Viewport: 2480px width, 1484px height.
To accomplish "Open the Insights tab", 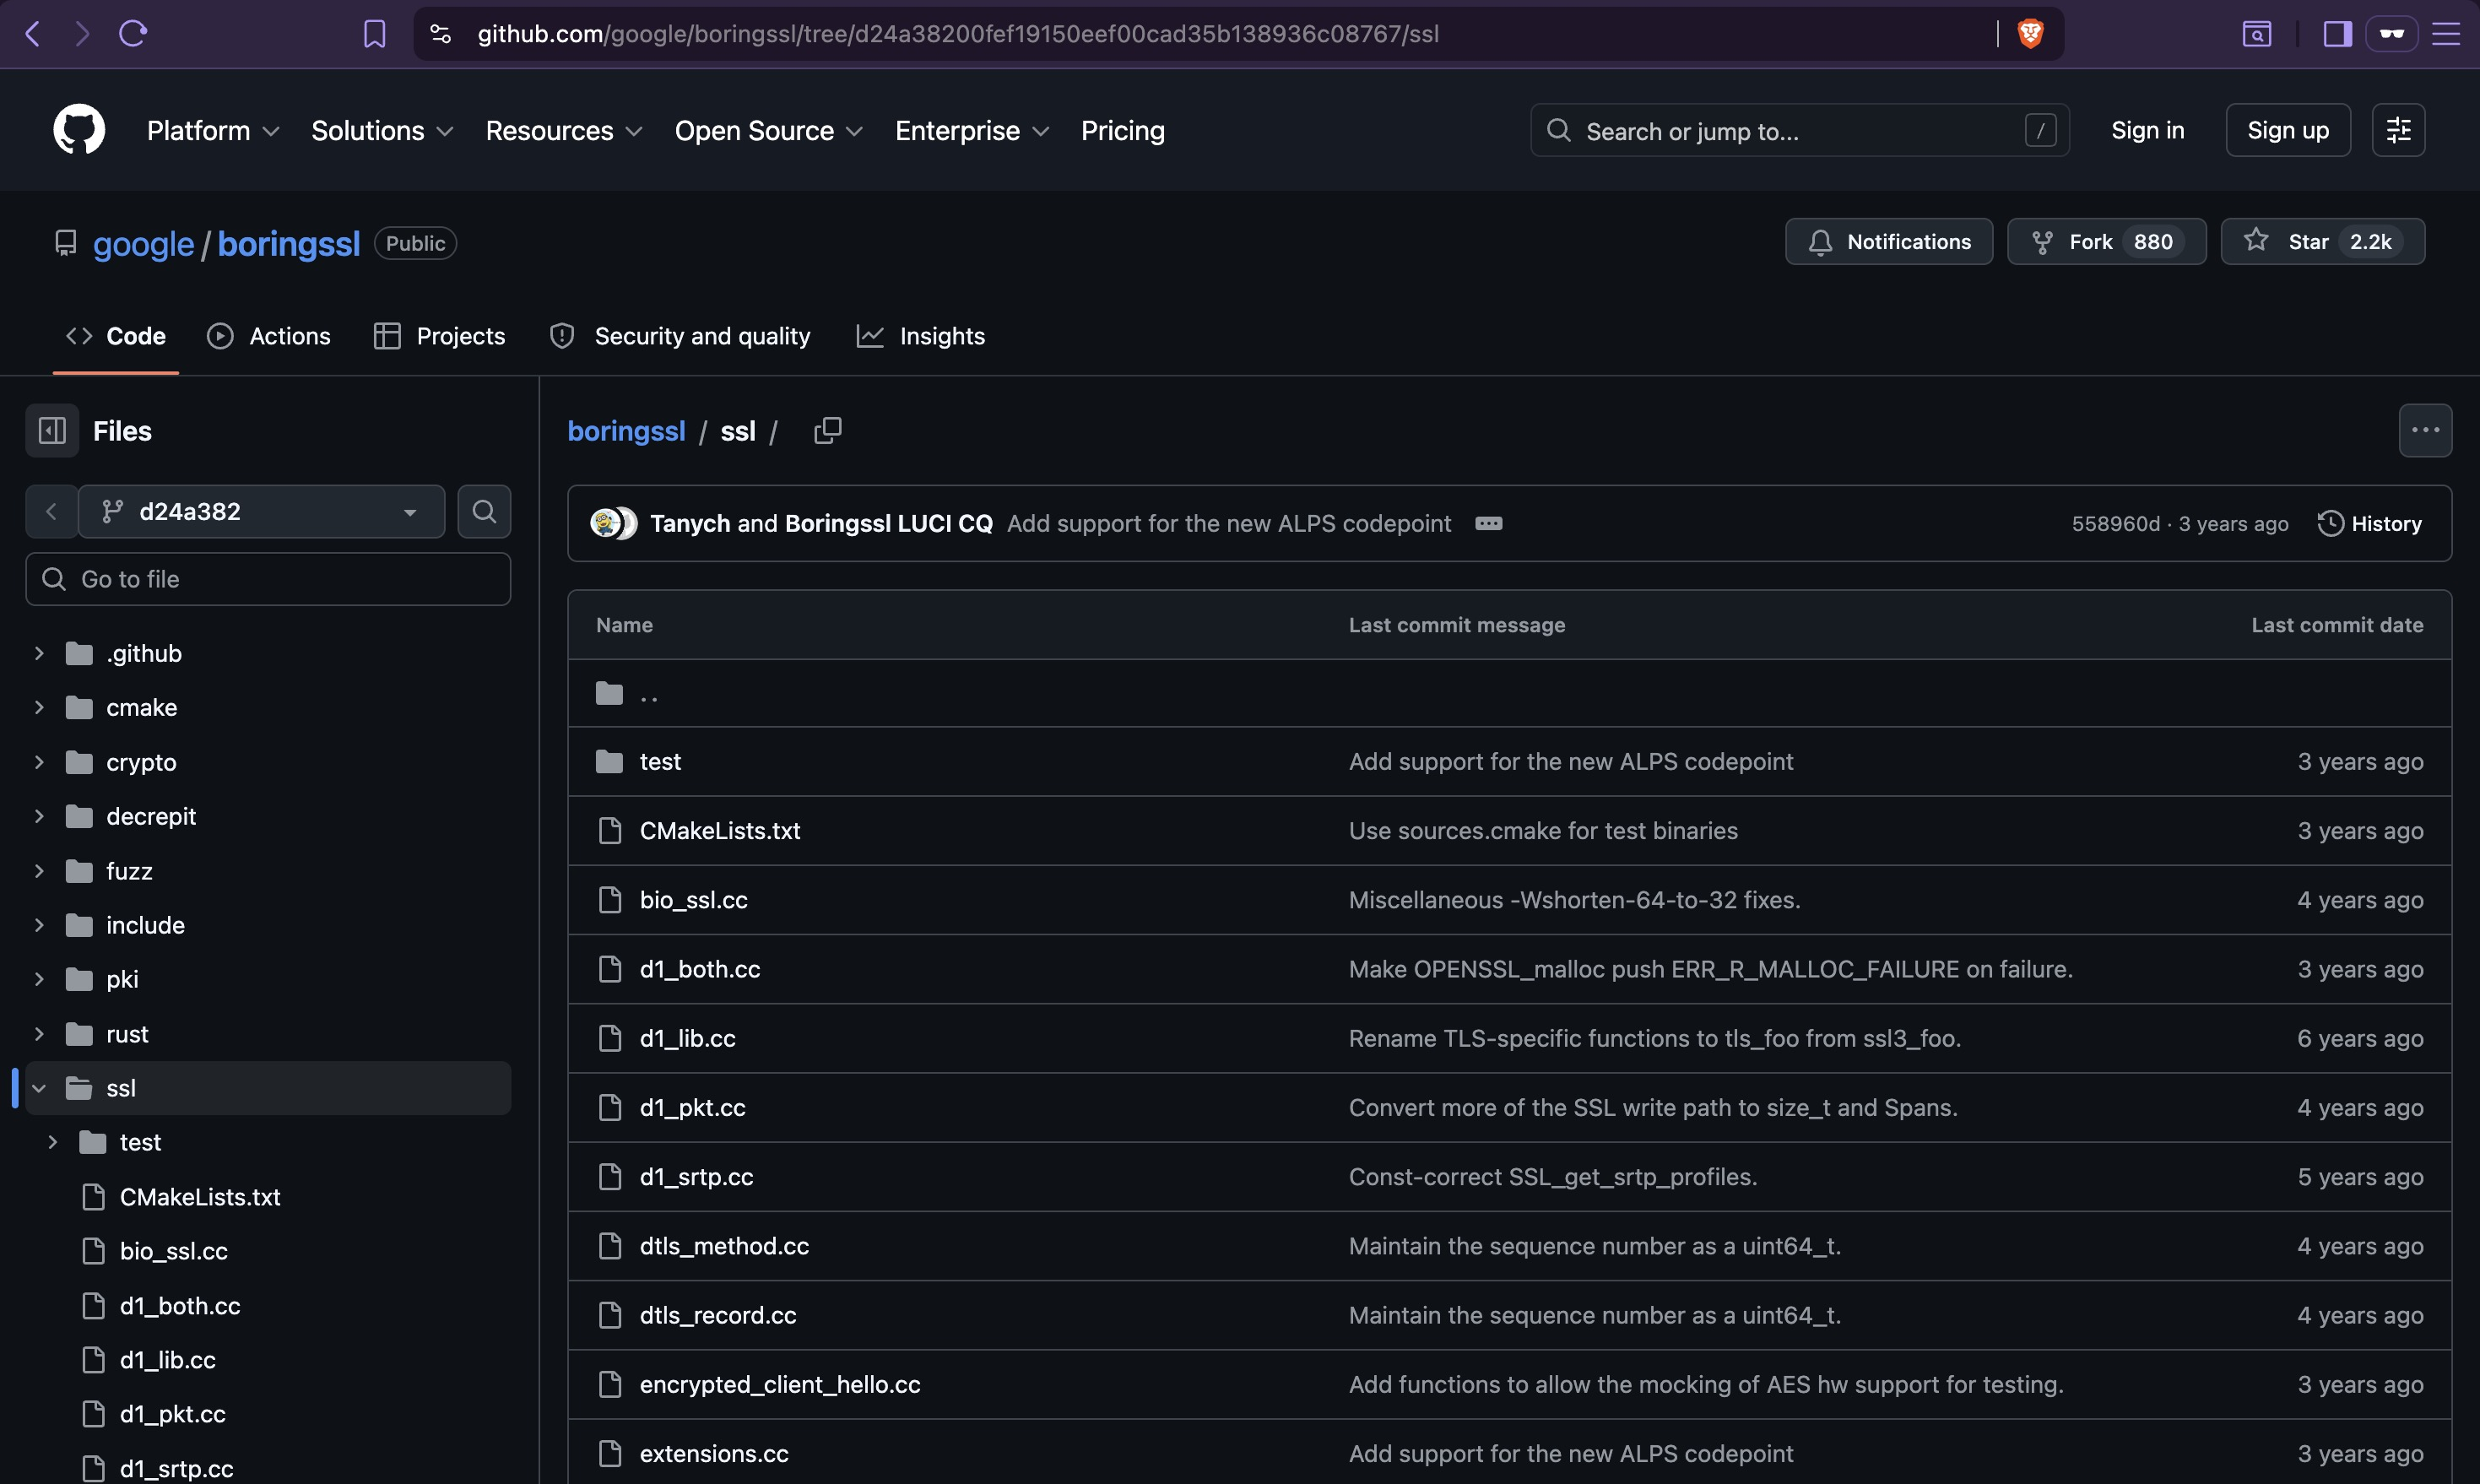I will click(921, 337).
